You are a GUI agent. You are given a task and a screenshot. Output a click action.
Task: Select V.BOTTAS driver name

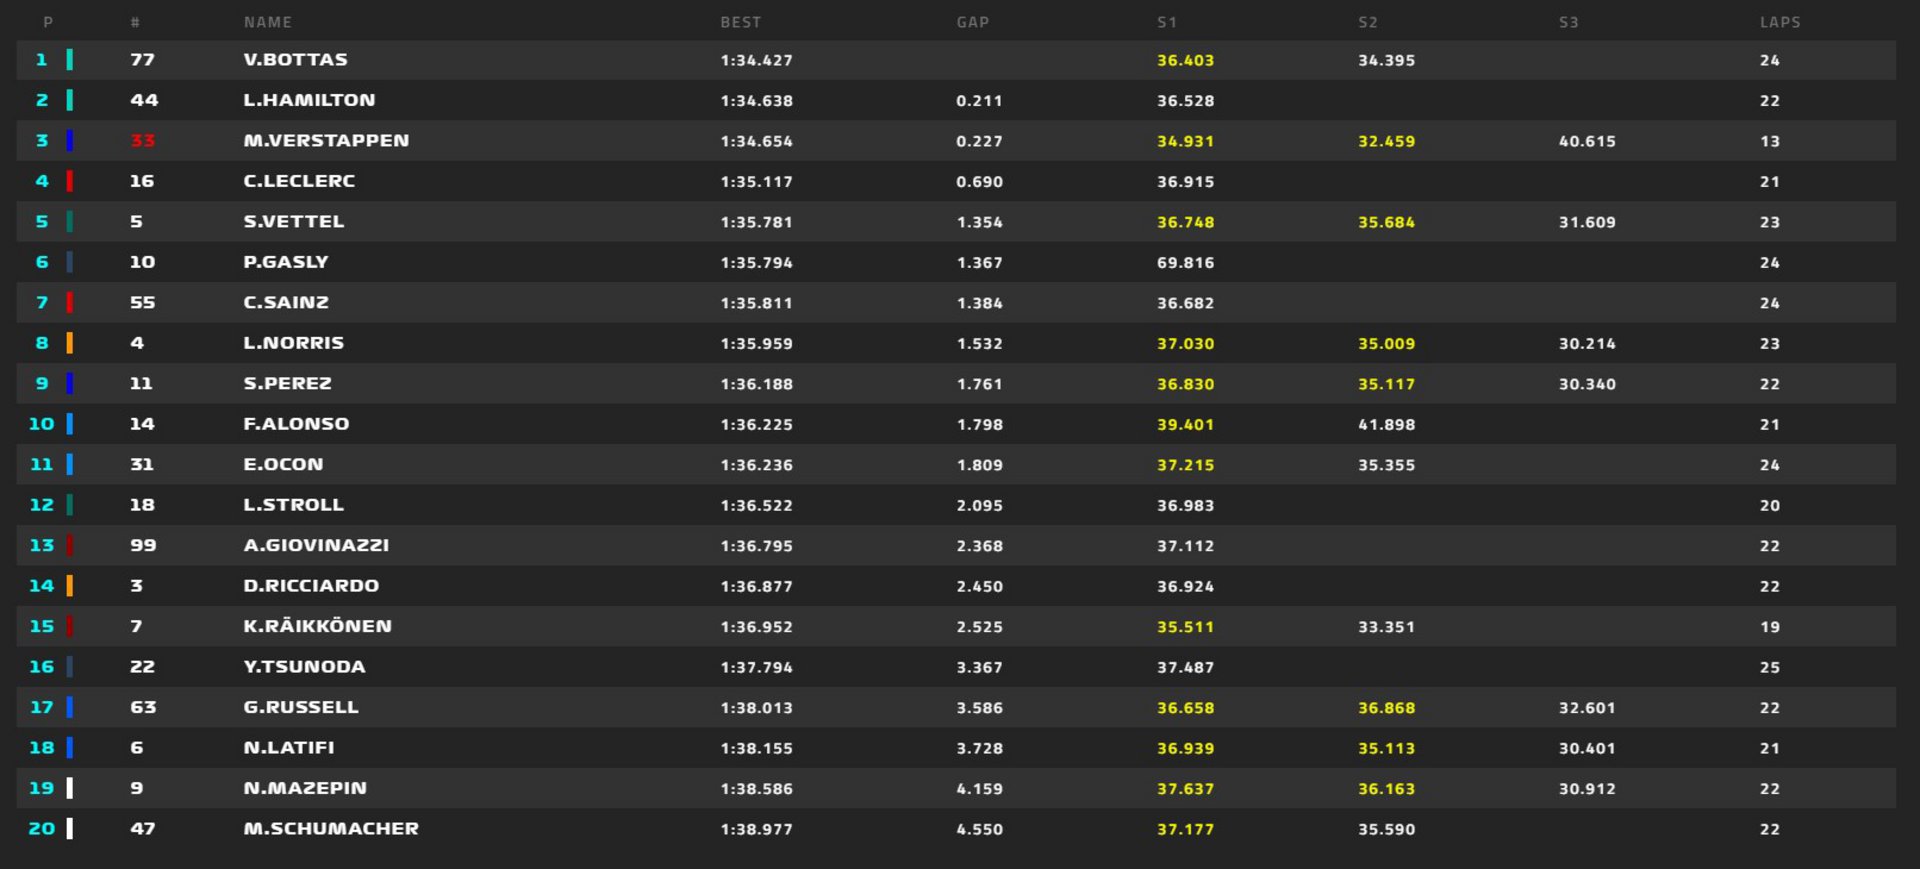coord(296,60)
